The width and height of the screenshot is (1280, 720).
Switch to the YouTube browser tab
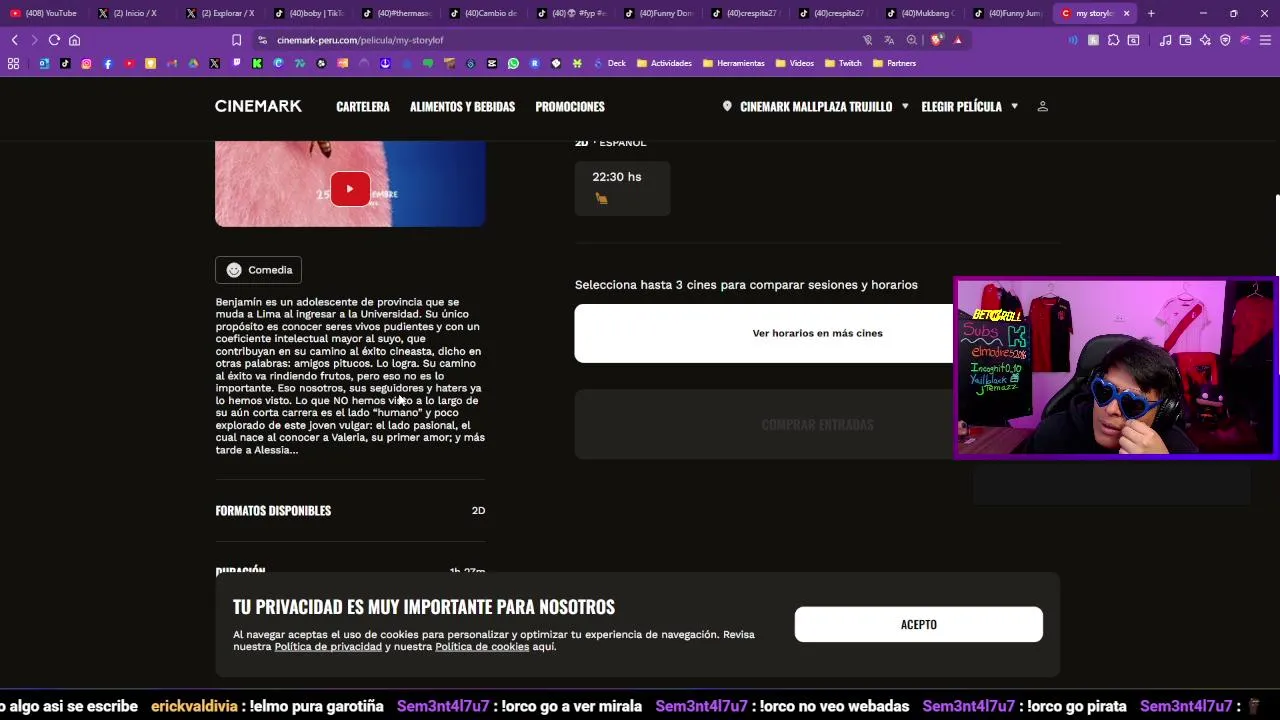(45, 13)
